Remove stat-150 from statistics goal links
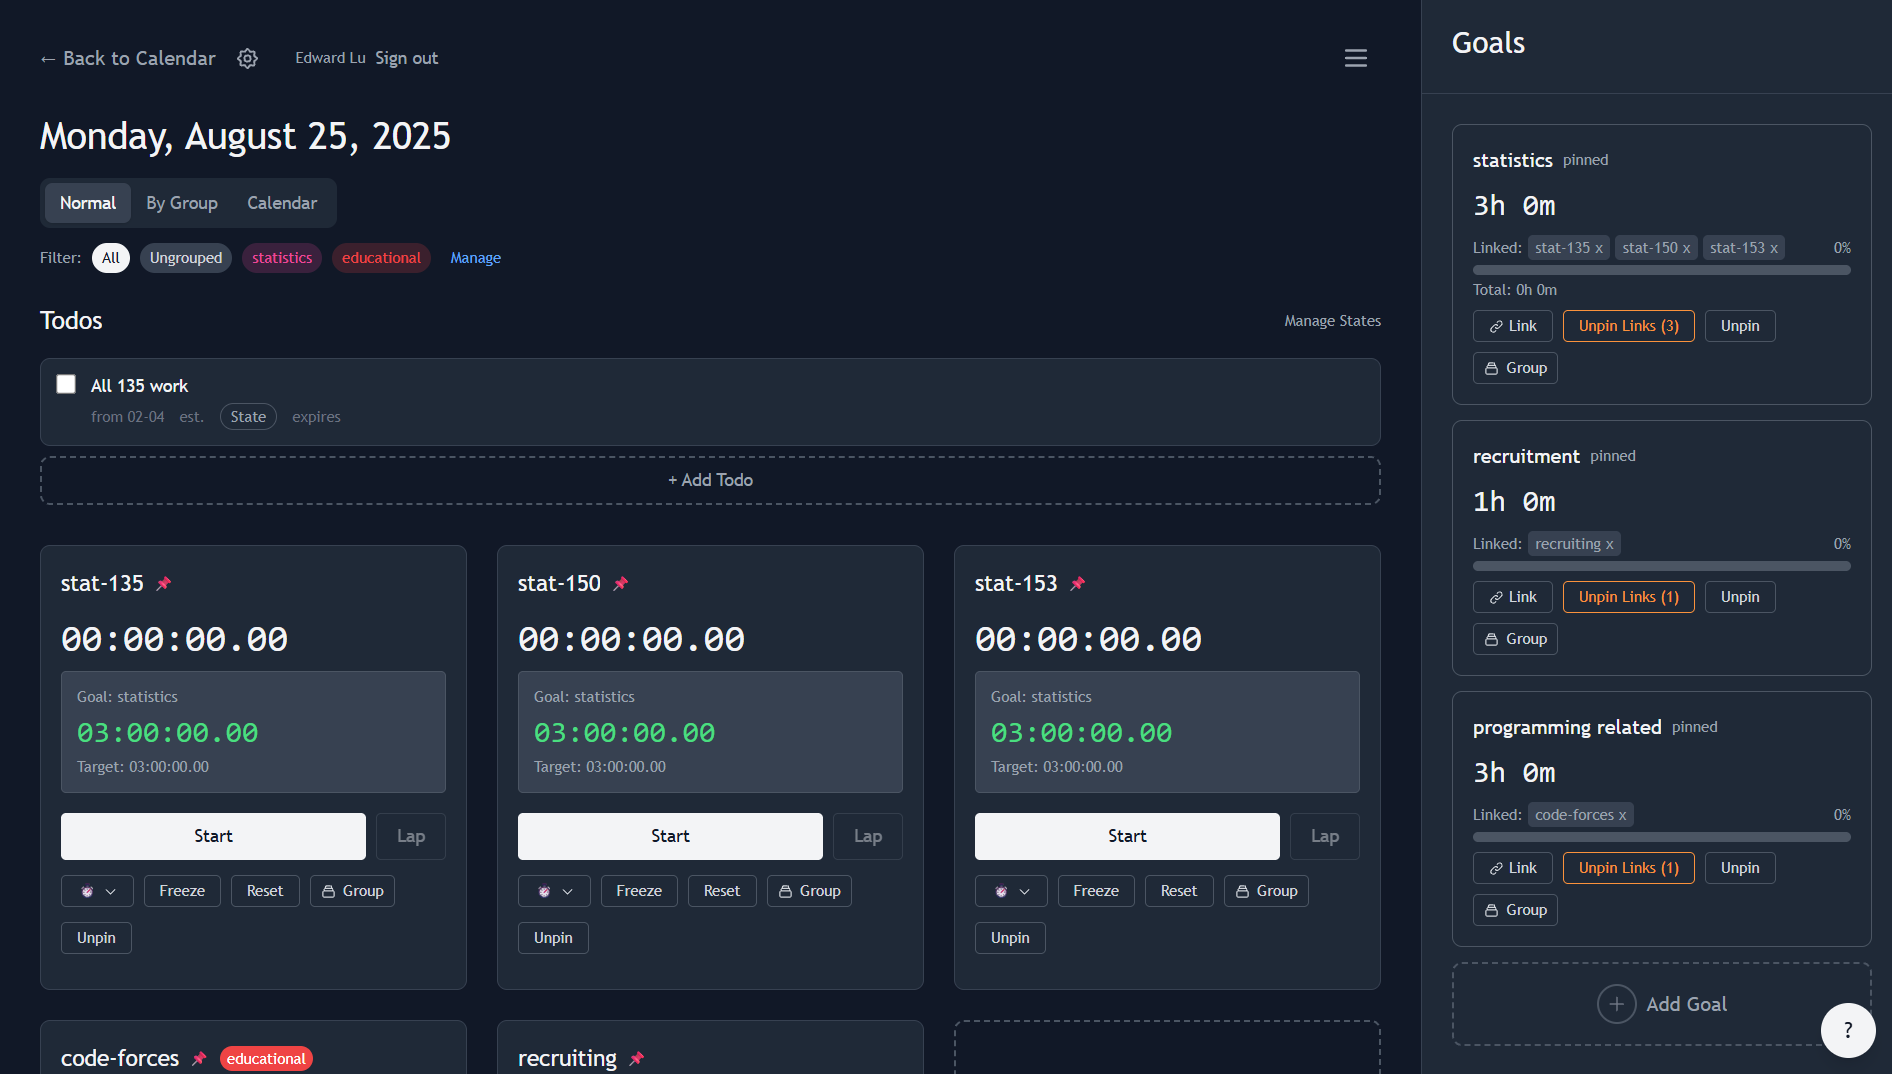1892x1074 pixels. (x=1687, y=247)
